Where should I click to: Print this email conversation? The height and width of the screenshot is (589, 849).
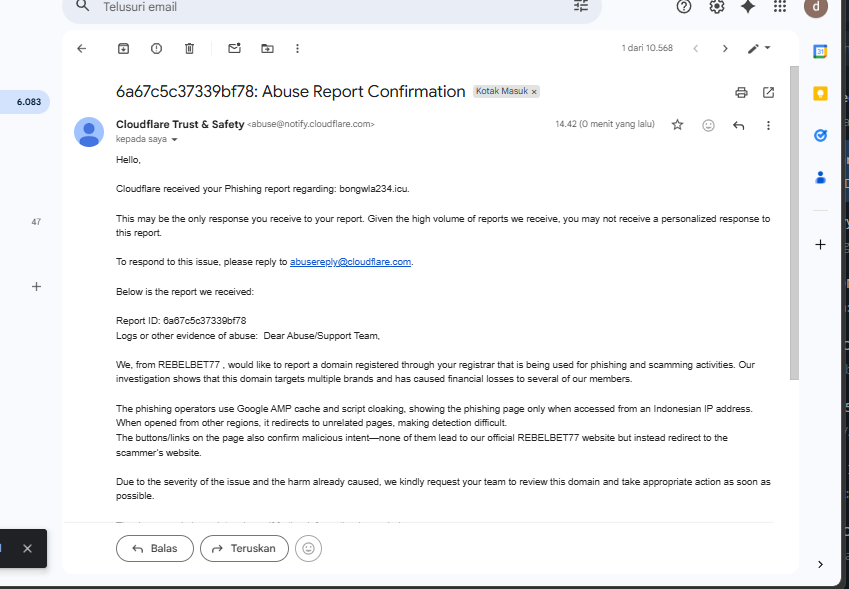[x=741, y=93]
